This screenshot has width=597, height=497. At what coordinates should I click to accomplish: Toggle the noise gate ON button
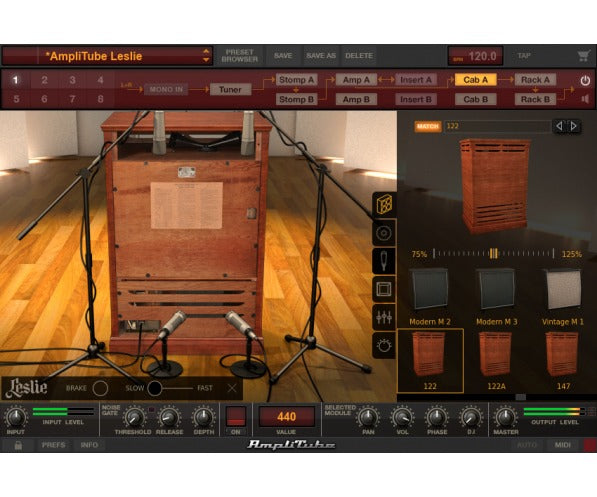pyautogui.click(x=236, y=416)
